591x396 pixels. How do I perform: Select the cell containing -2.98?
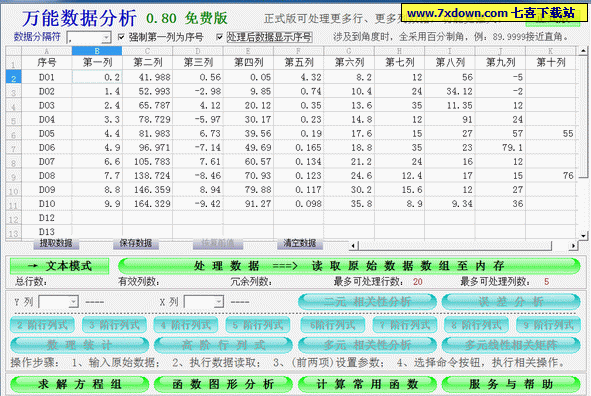[198, 91]
